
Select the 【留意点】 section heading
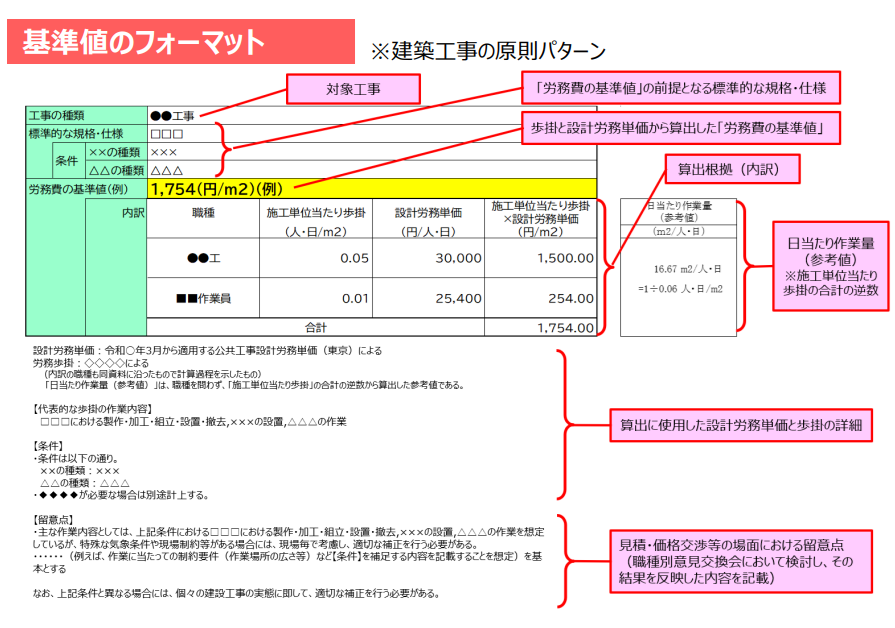55,520
